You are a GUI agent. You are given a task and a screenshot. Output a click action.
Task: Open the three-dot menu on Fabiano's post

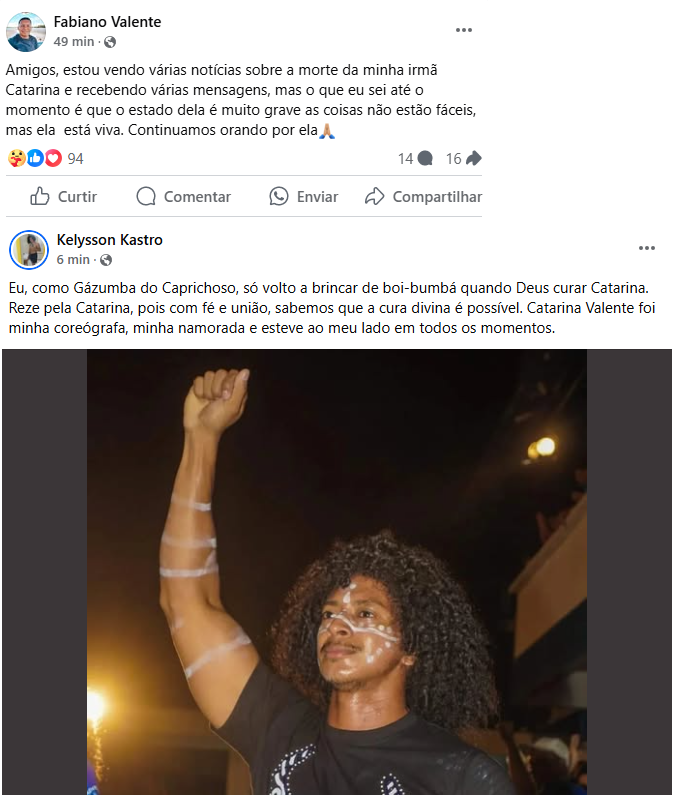(464, 30)
